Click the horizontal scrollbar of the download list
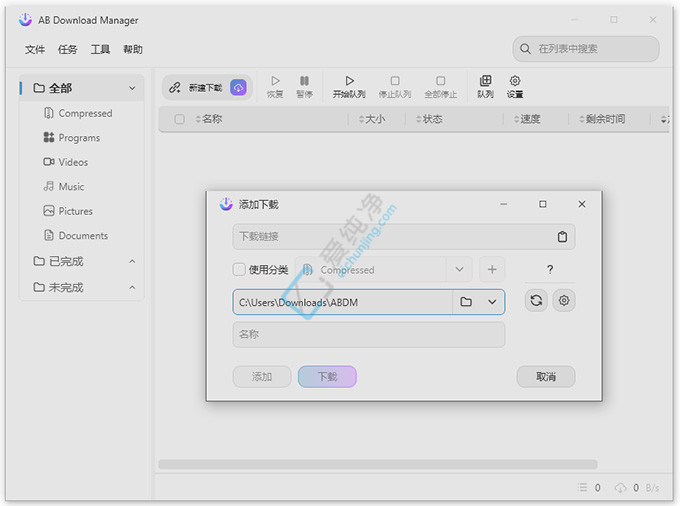Image resolution: width=680 pixels, height=506 pixels. coord(378,464)
